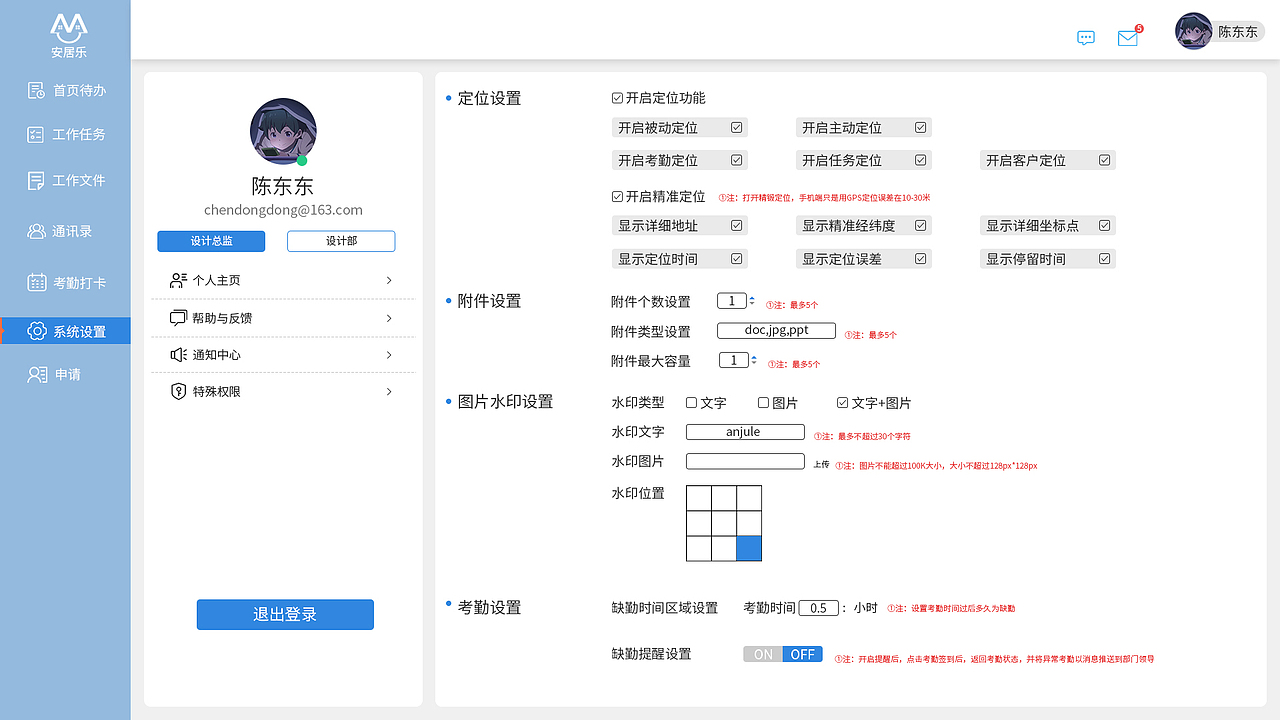Toggle the 开启被动定位 checkbox
The width and height of the screenshot is (1280, 720).
click(x=737, y=128)
